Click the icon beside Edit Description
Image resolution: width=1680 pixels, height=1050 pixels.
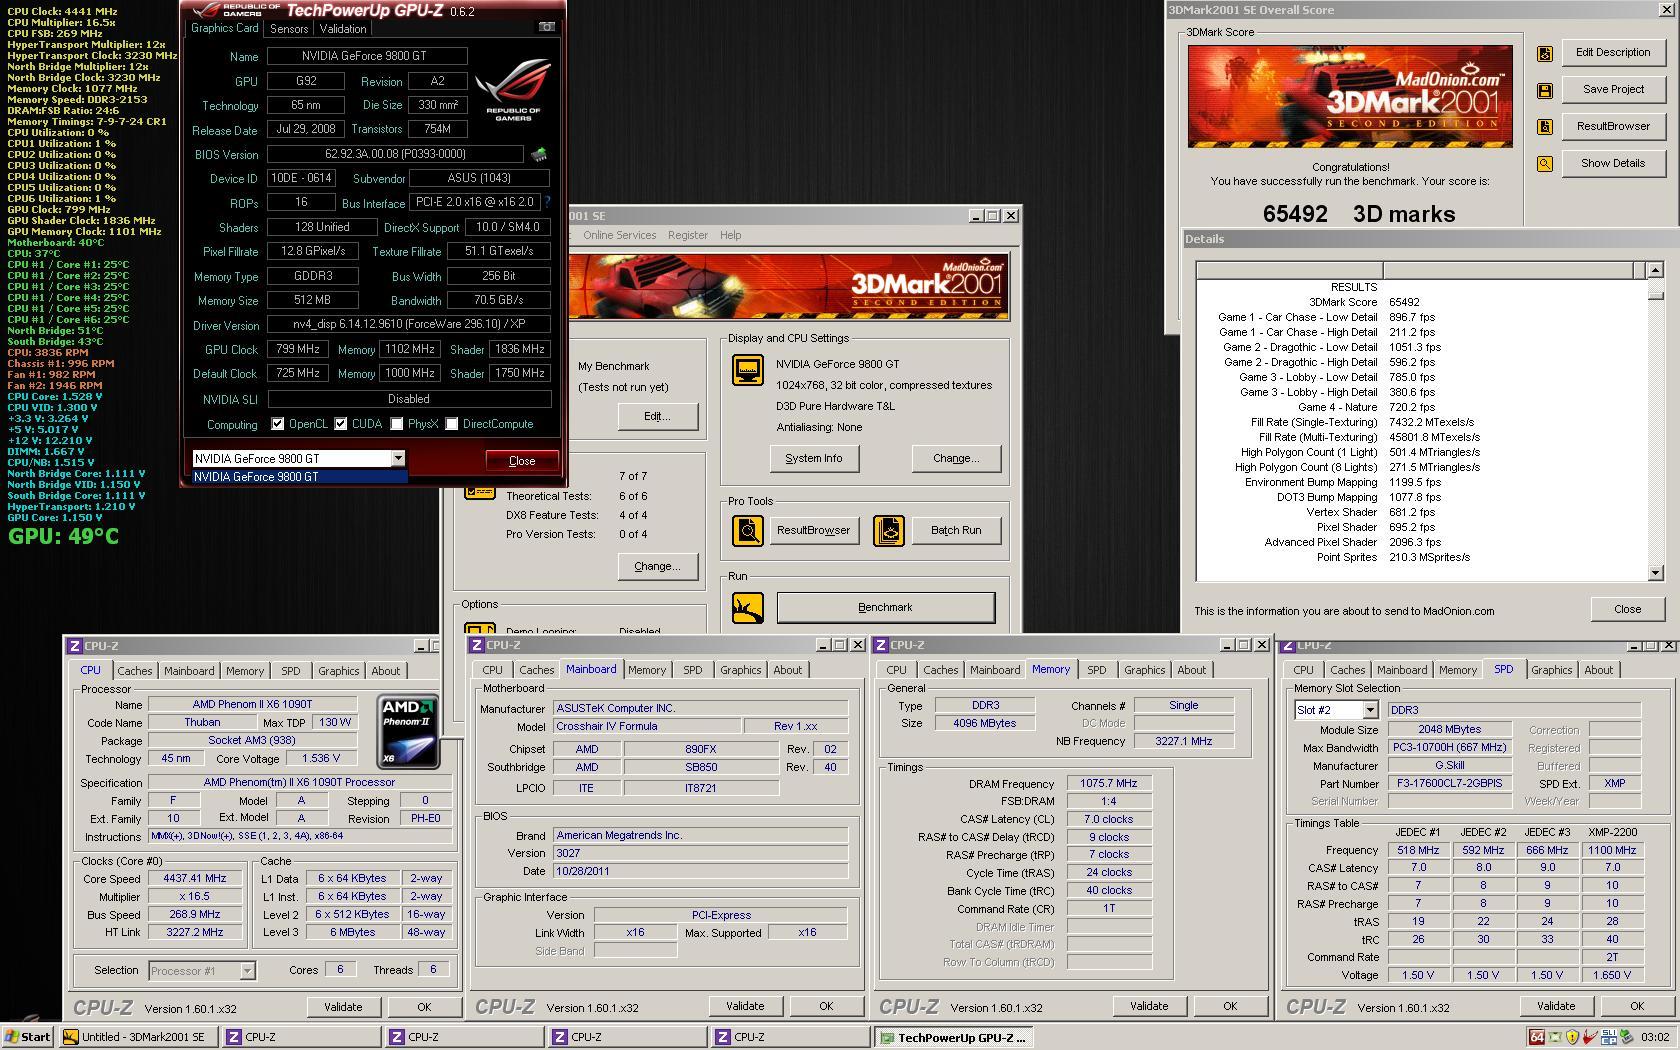point(1545,53)
